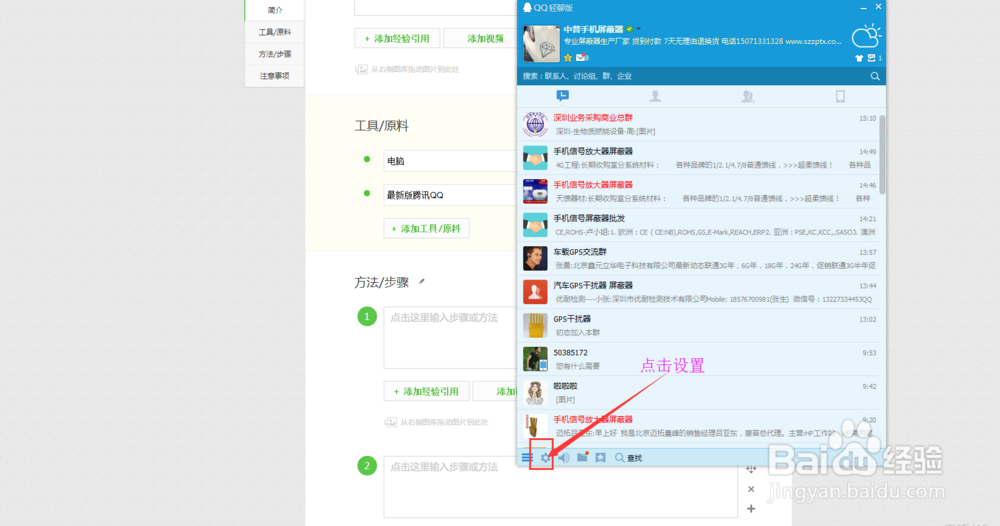This screenshot has width=1000, height=526.
Task: Click the green online status icon
Action: tap(629, 29)
